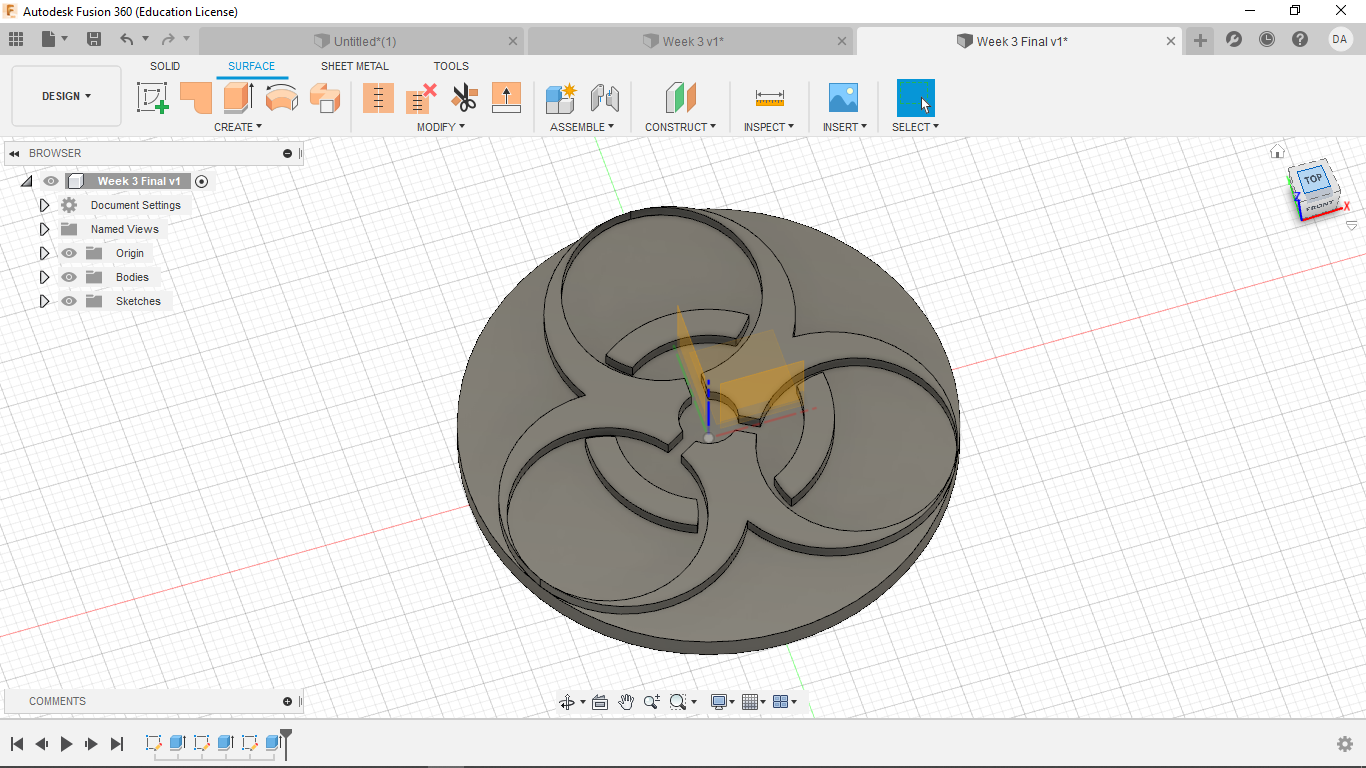Switch to the TOOLS tab

pos(451,66)
